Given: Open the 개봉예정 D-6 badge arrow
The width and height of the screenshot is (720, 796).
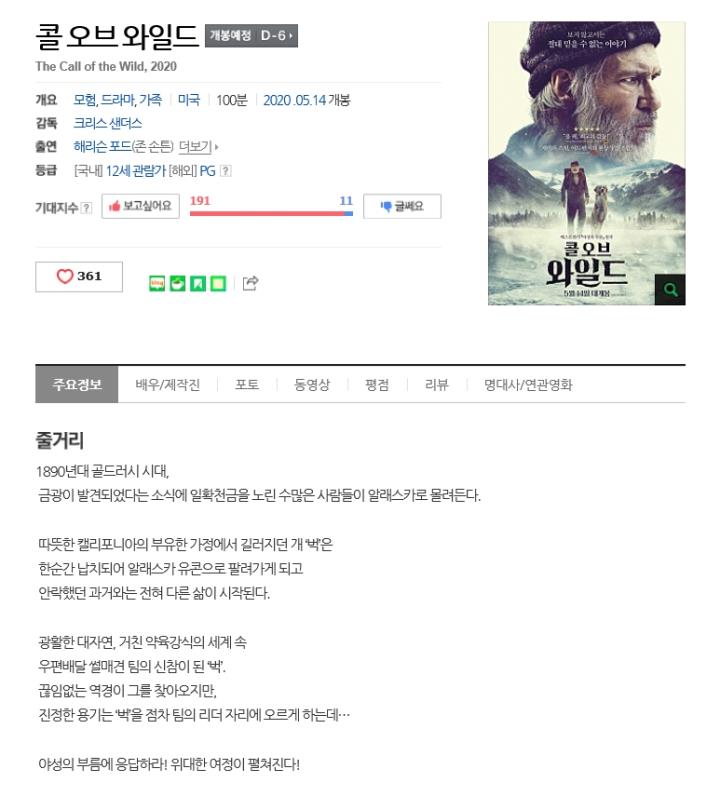Looking at the screenshot, I should click(x=251, y=36).
